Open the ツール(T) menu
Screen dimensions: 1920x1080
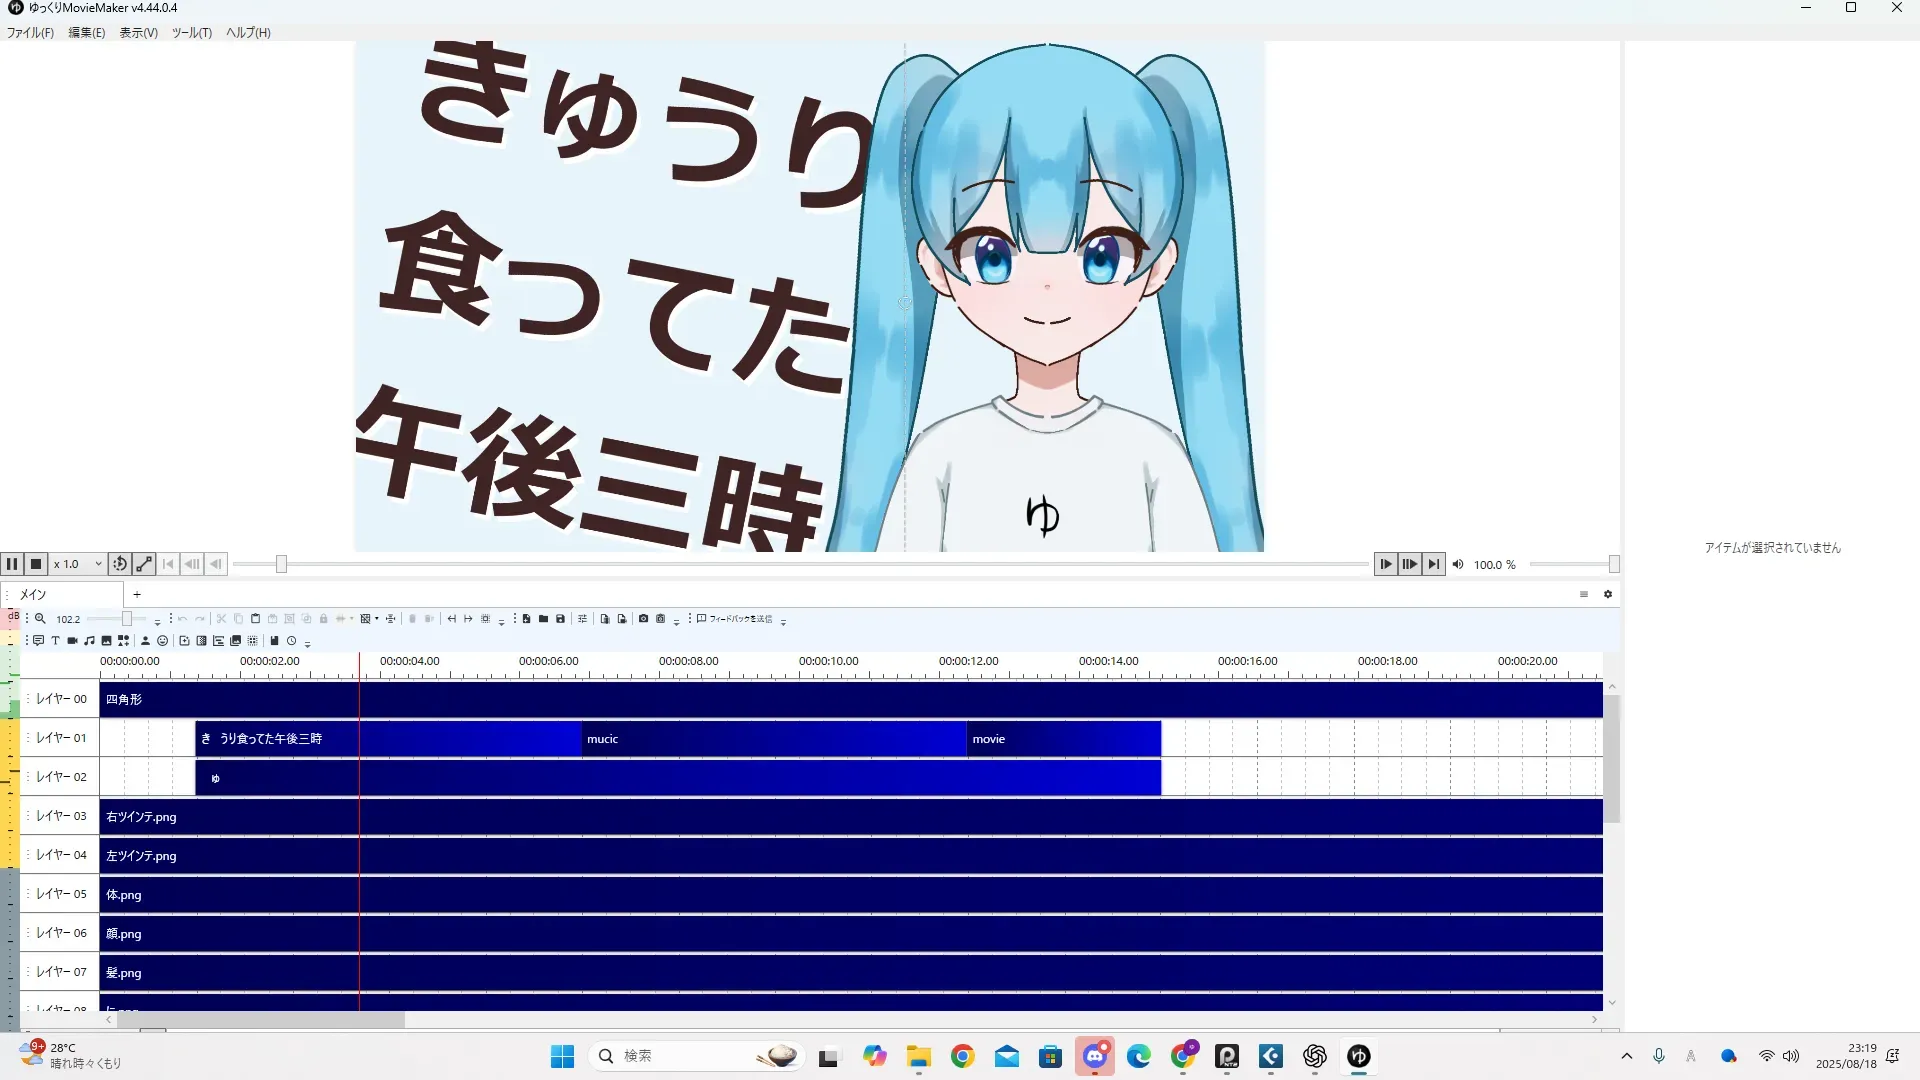click(x=191, y=33)
